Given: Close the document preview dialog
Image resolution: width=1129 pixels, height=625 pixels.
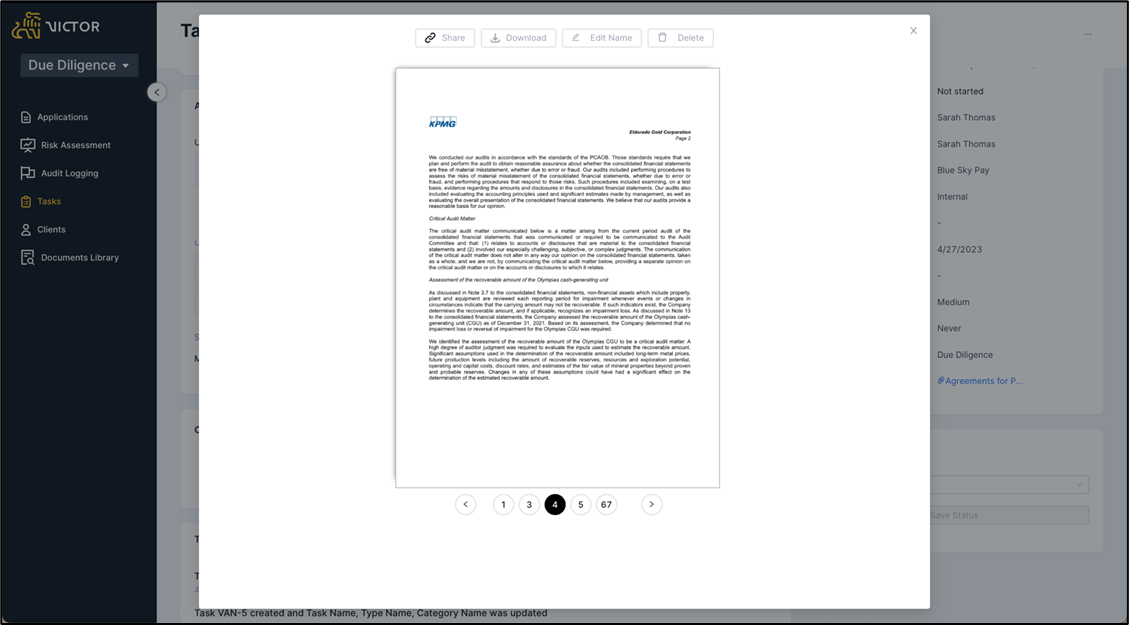Looking at the screenshot, I should coord(914,31).
